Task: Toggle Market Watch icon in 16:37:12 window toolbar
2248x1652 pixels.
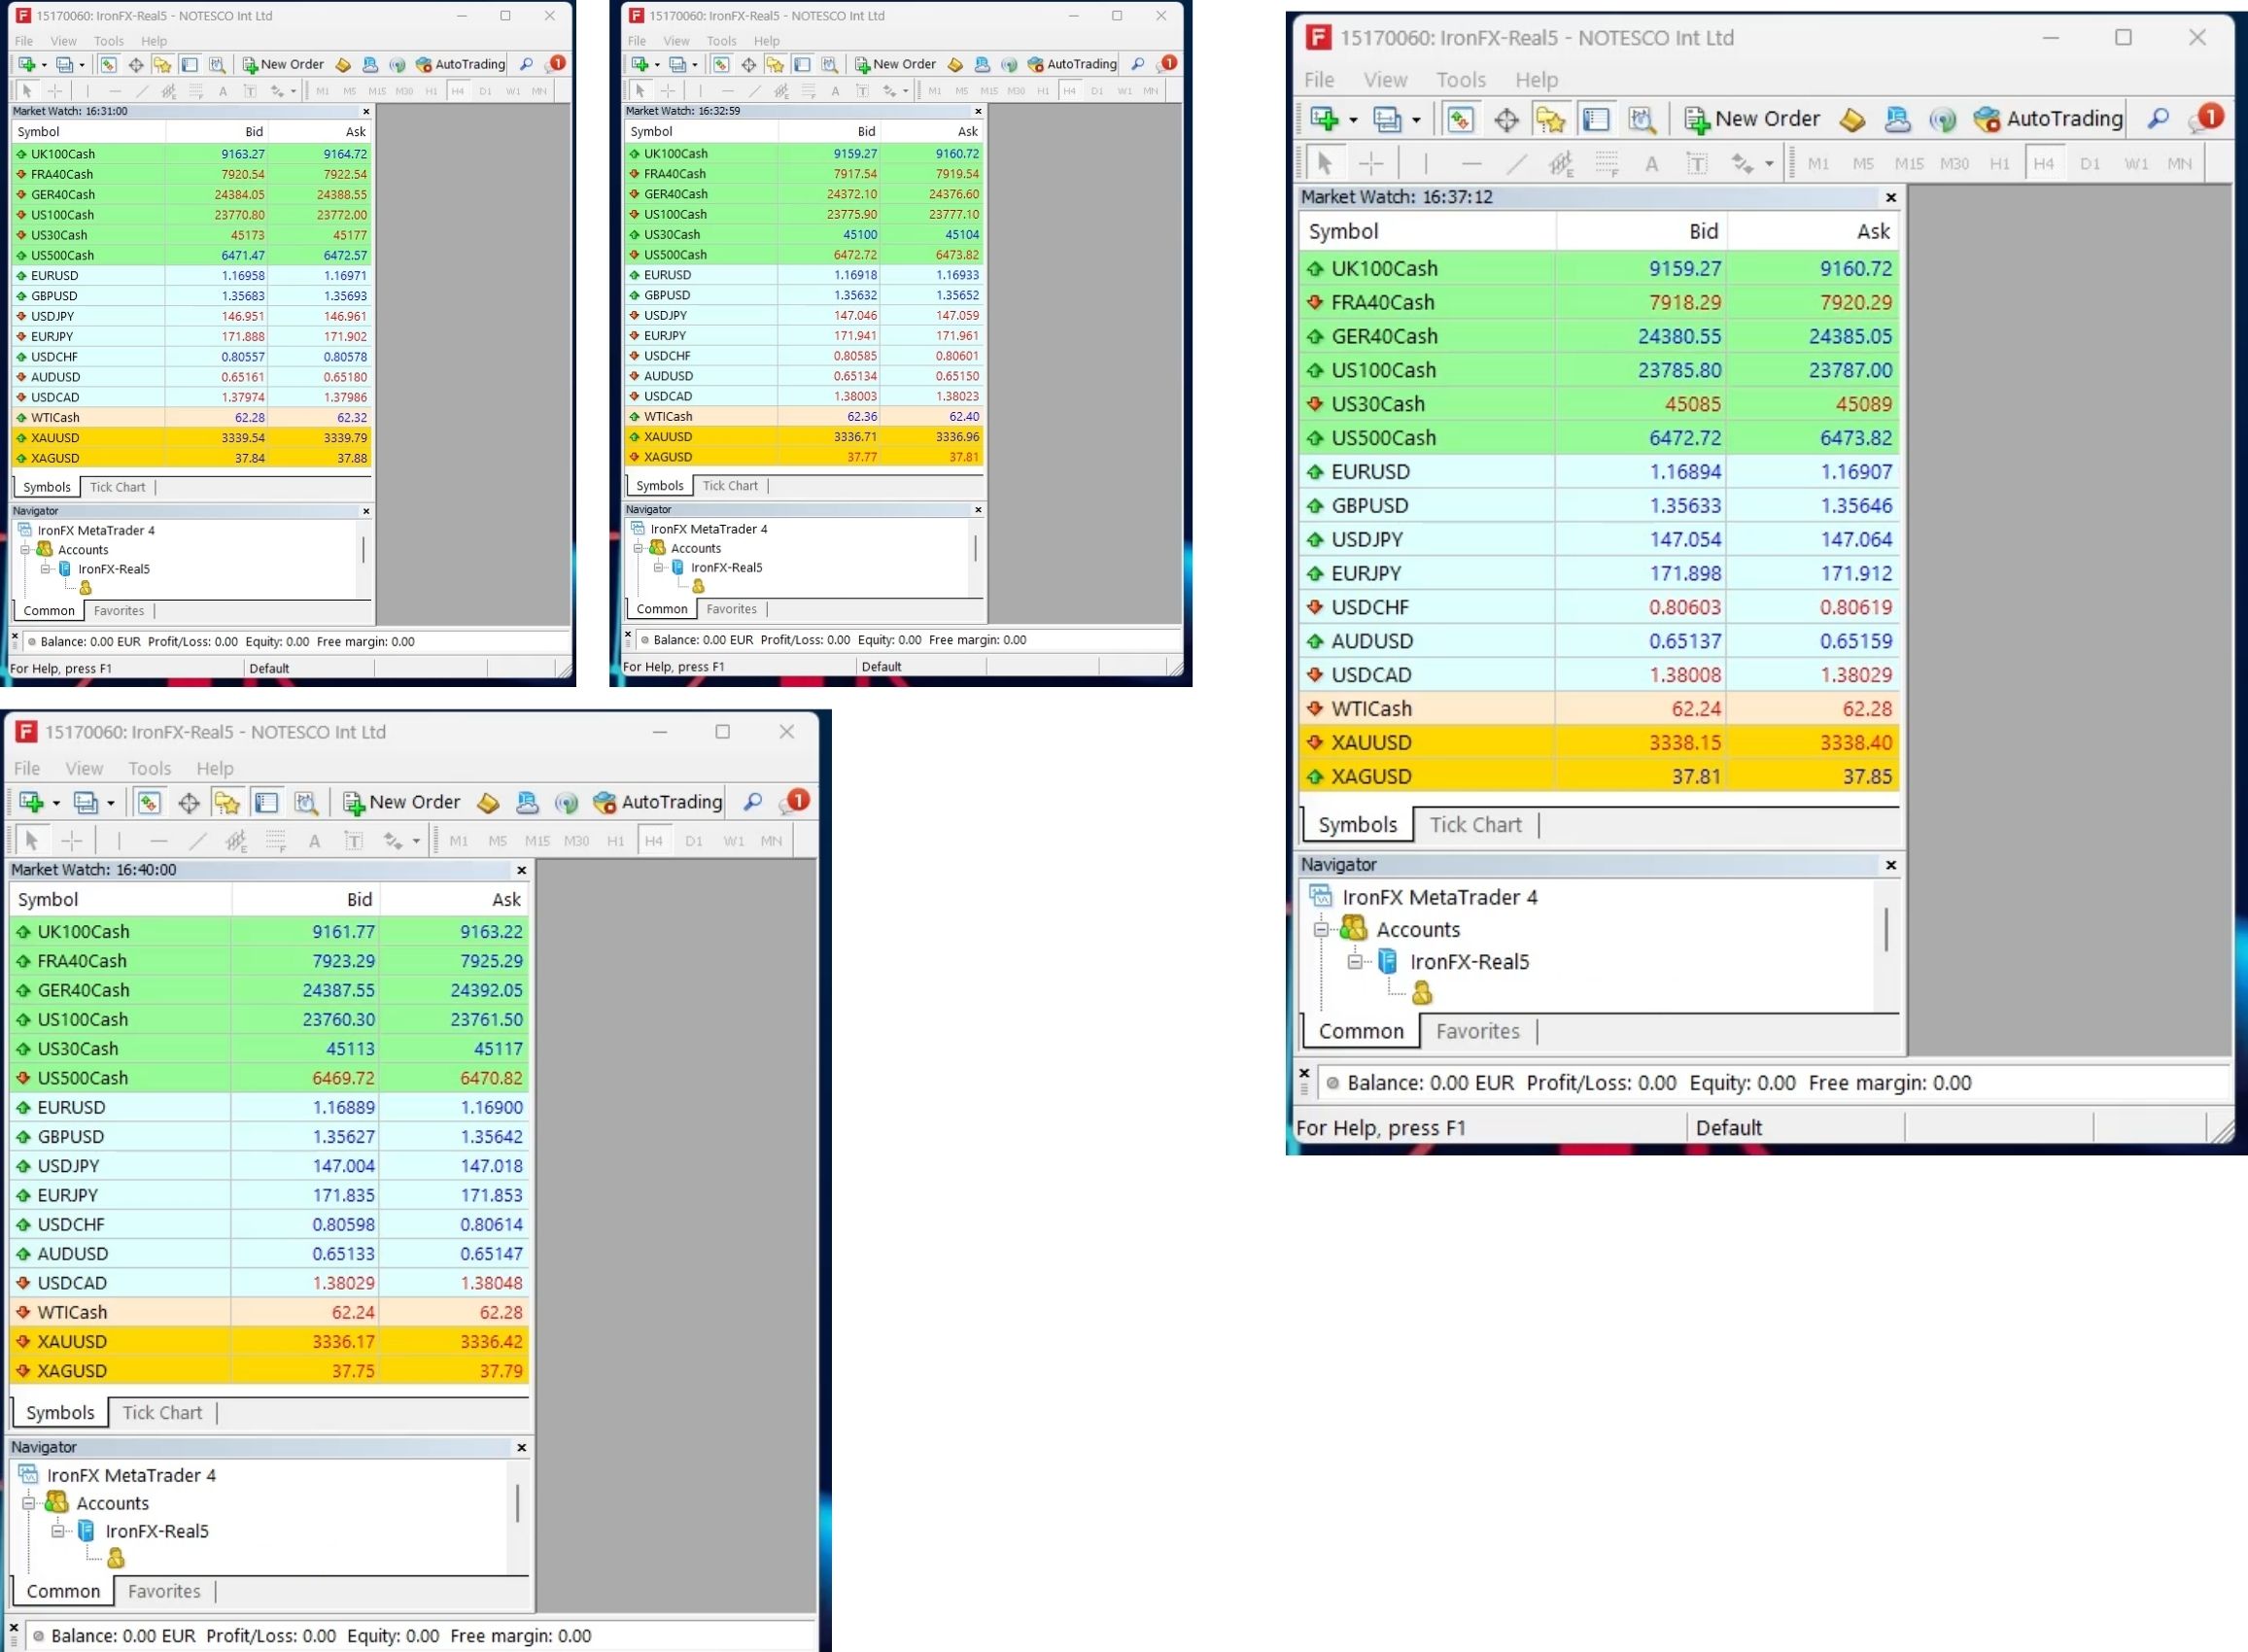Action: 1460,119
